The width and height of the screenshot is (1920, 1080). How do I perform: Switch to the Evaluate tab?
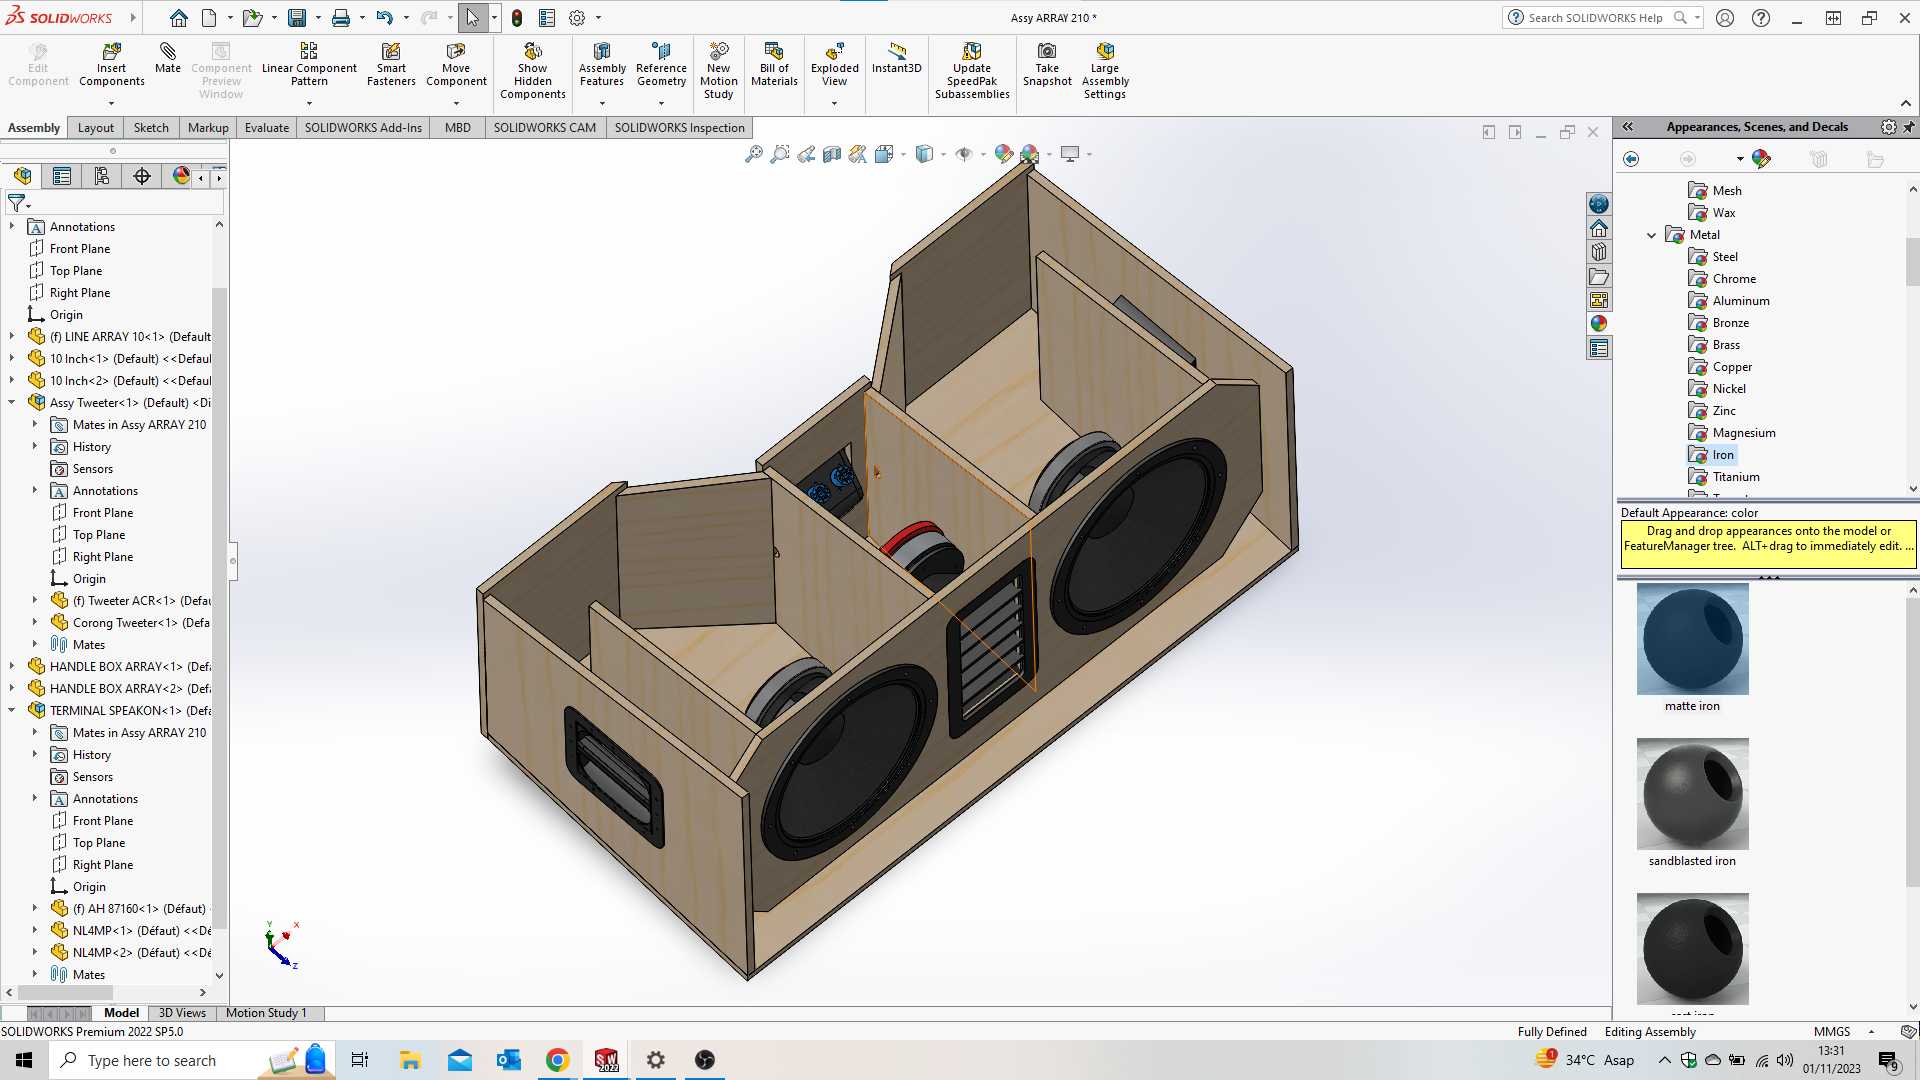pos(267,128)
